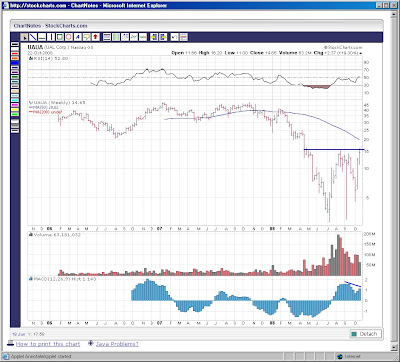400x362 pixels.
Task: Click the UAUA ticker symbol title
Action: click(x=35, y=47)
